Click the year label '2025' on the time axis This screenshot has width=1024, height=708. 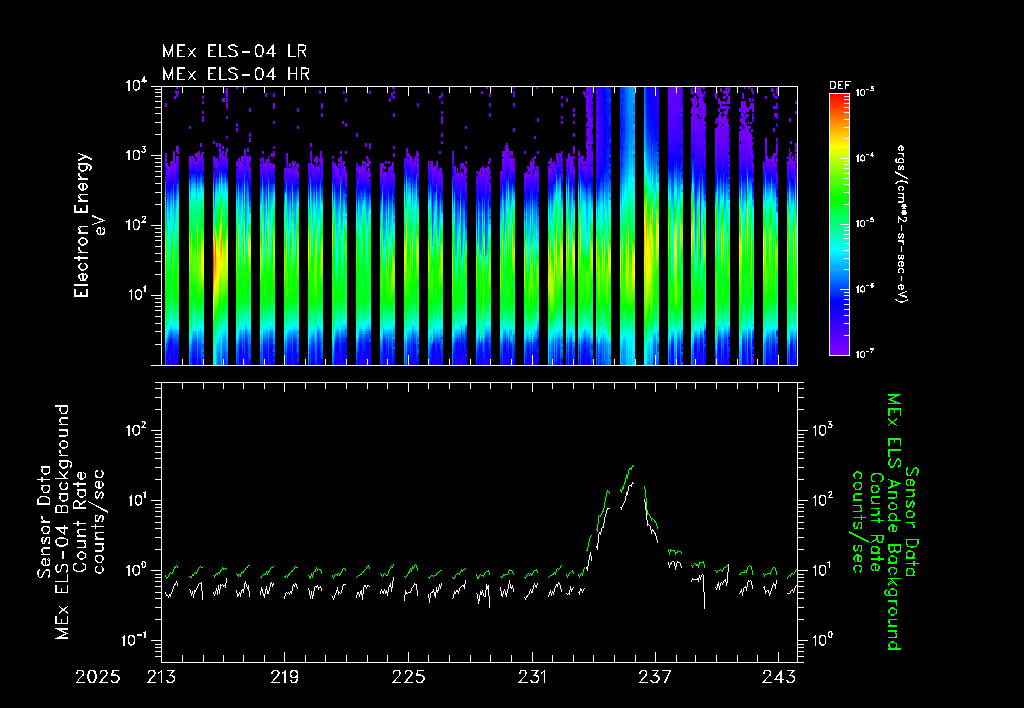(x=97, y=677)
